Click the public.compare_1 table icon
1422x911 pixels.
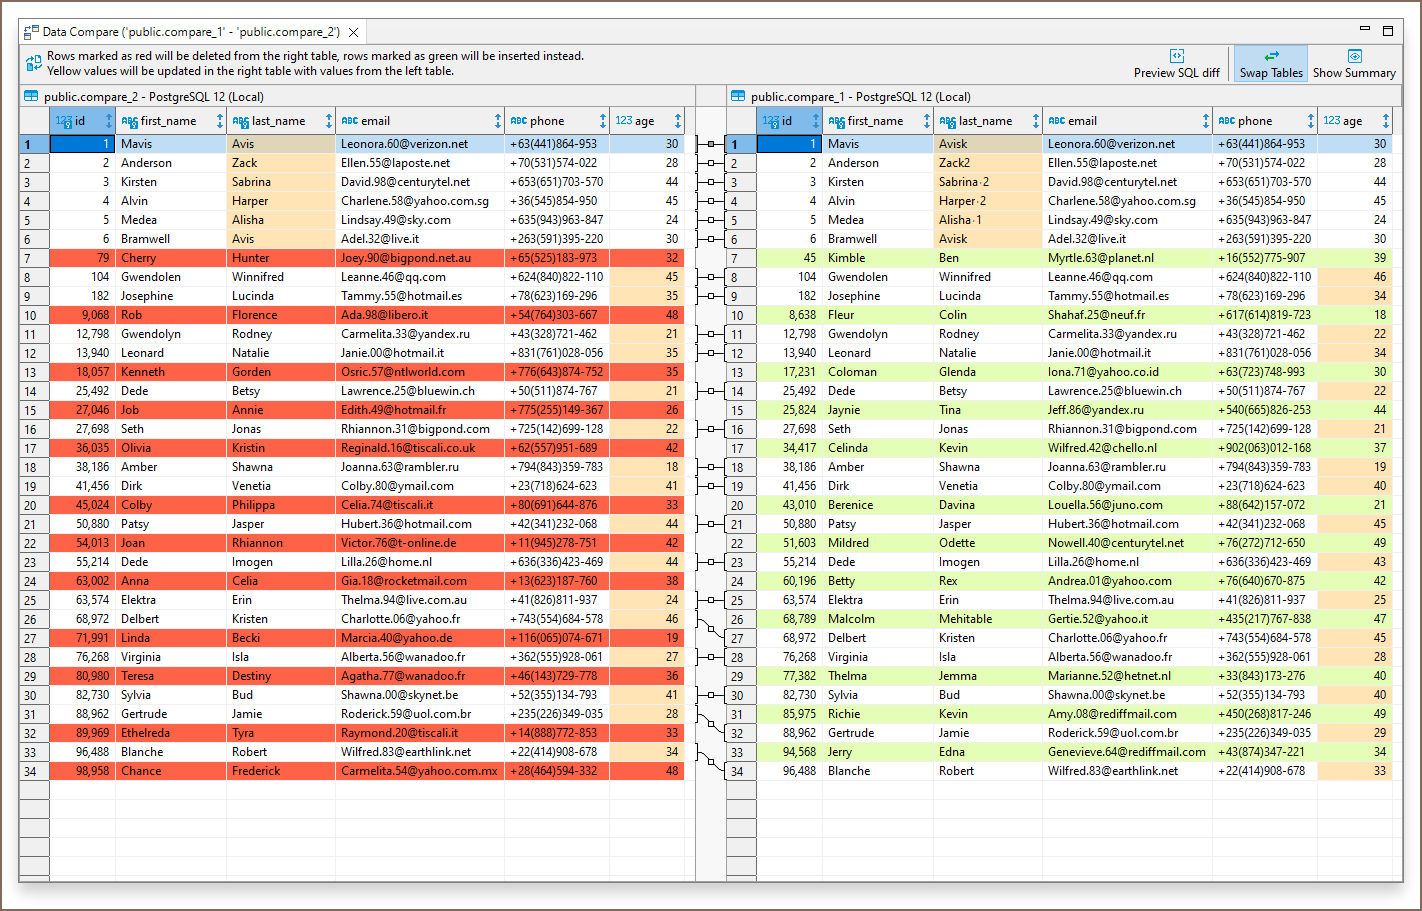[x=738, y=97]
